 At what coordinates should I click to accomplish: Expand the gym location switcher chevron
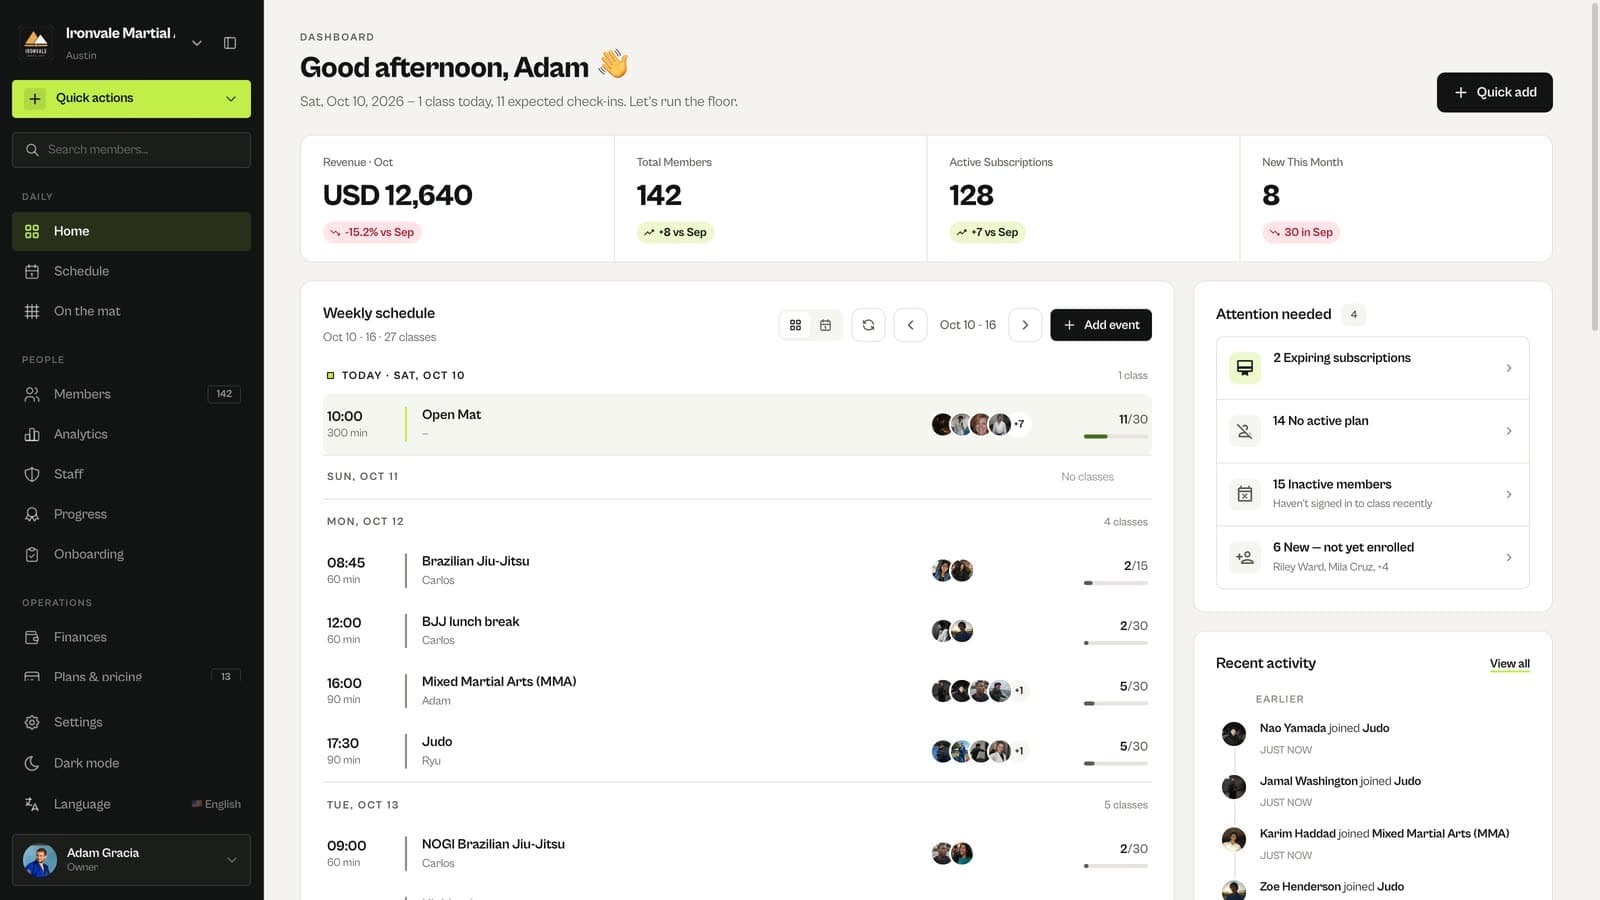[197, 43]
